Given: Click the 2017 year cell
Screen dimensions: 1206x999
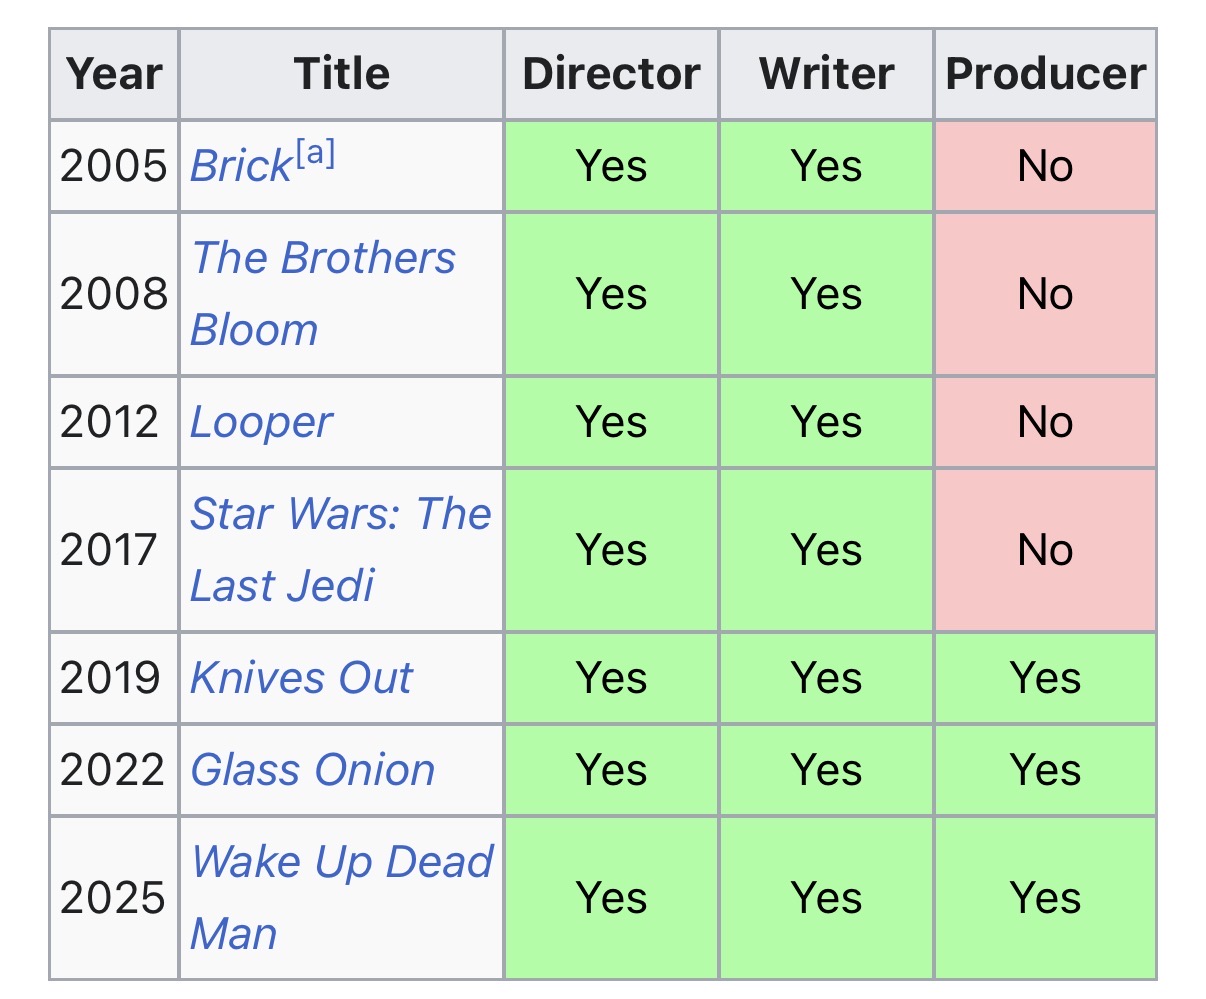Looking at the screenshot, I should pyautogui.click(x=110, y=550).
